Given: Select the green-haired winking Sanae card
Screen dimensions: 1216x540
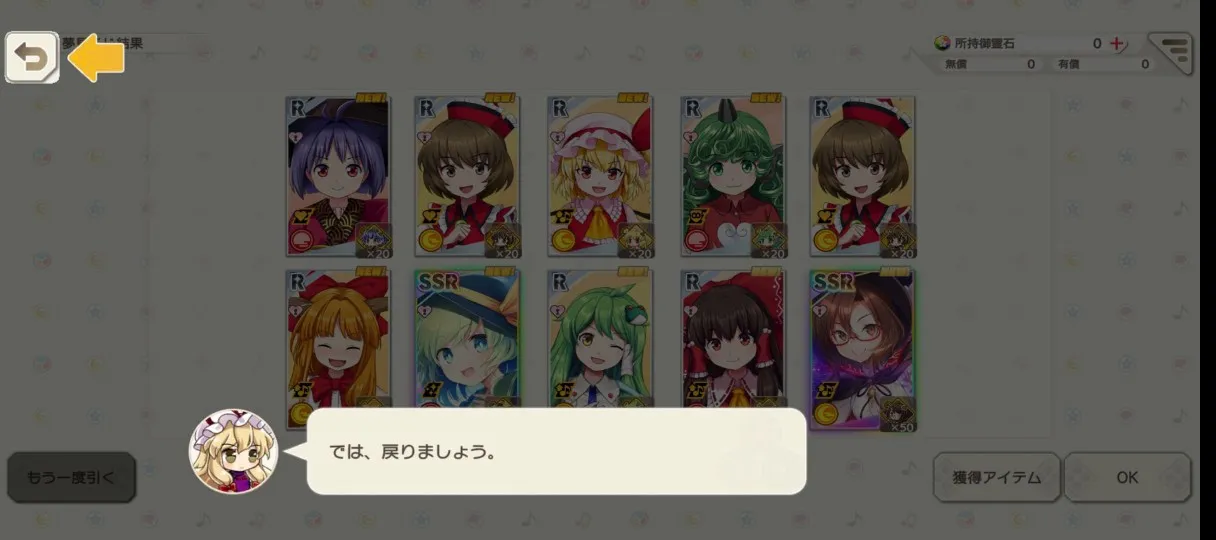Looking at the screenshot, I should point(601,339).
